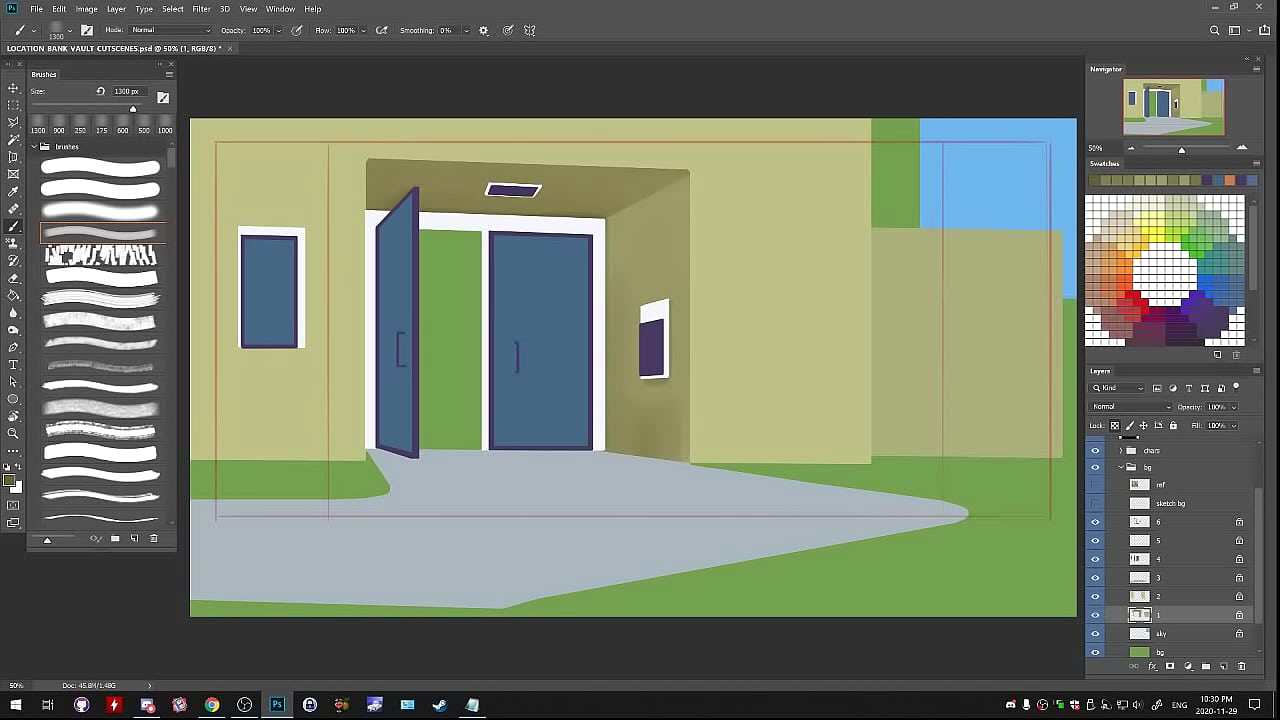
Task: Activate the Type tool
Action: (x=13, y=365)
